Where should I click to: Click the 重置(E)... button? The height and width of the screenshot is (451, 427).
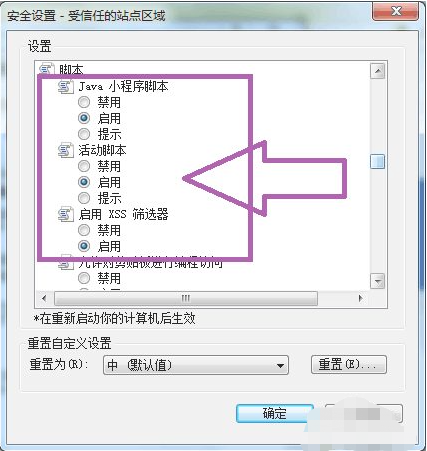click(349, 365)
